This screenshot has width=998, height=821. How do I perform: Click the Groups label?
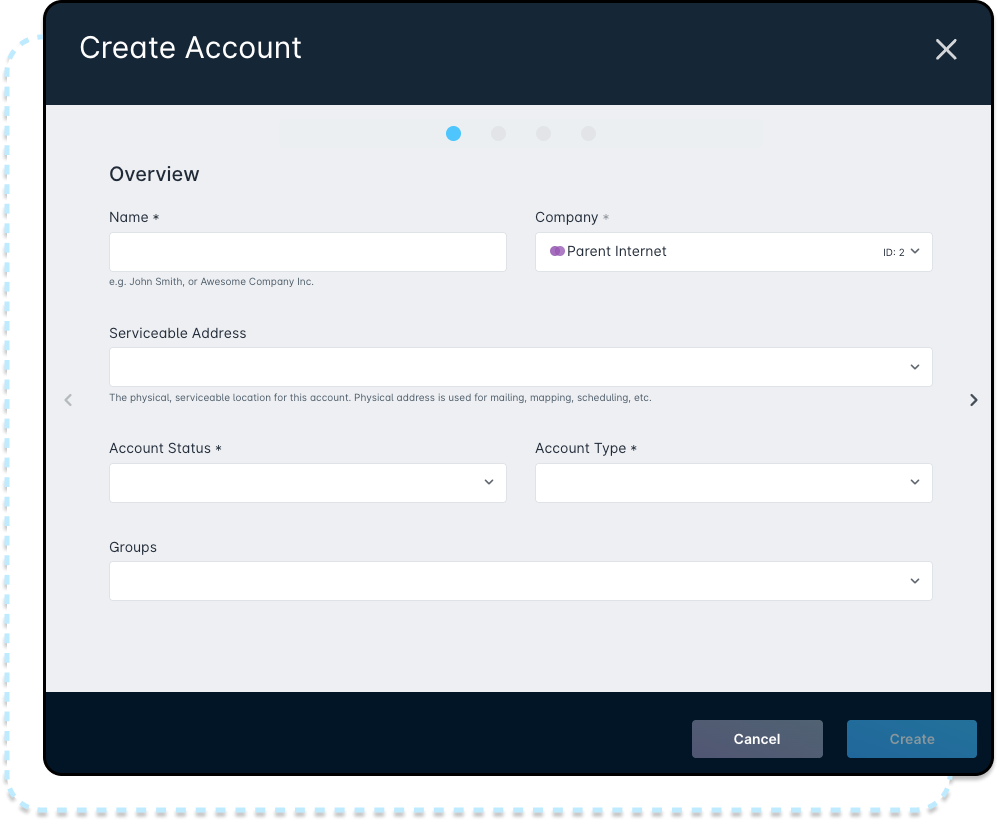pyautogui.click(x=133, y=547)
